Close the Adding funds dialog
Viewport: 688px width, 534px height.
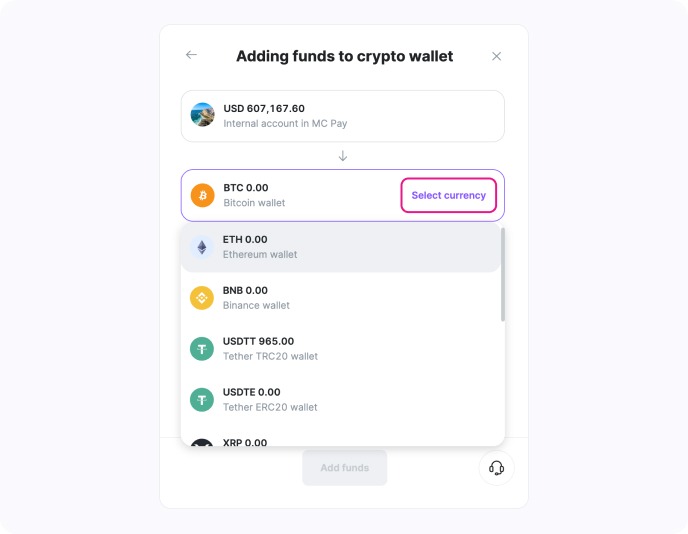tap(496, 56)
